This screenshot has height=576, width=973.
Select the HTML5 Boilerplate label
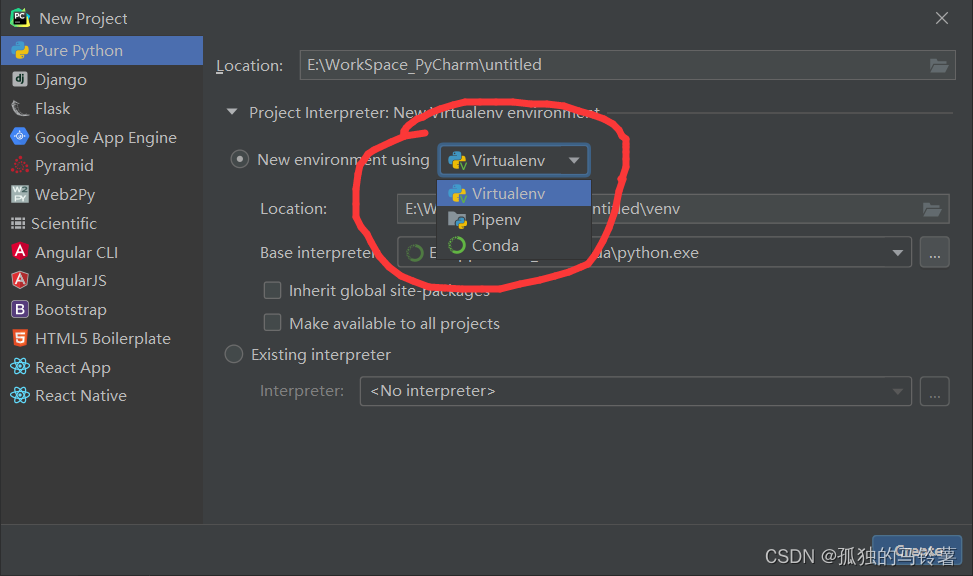103,338
